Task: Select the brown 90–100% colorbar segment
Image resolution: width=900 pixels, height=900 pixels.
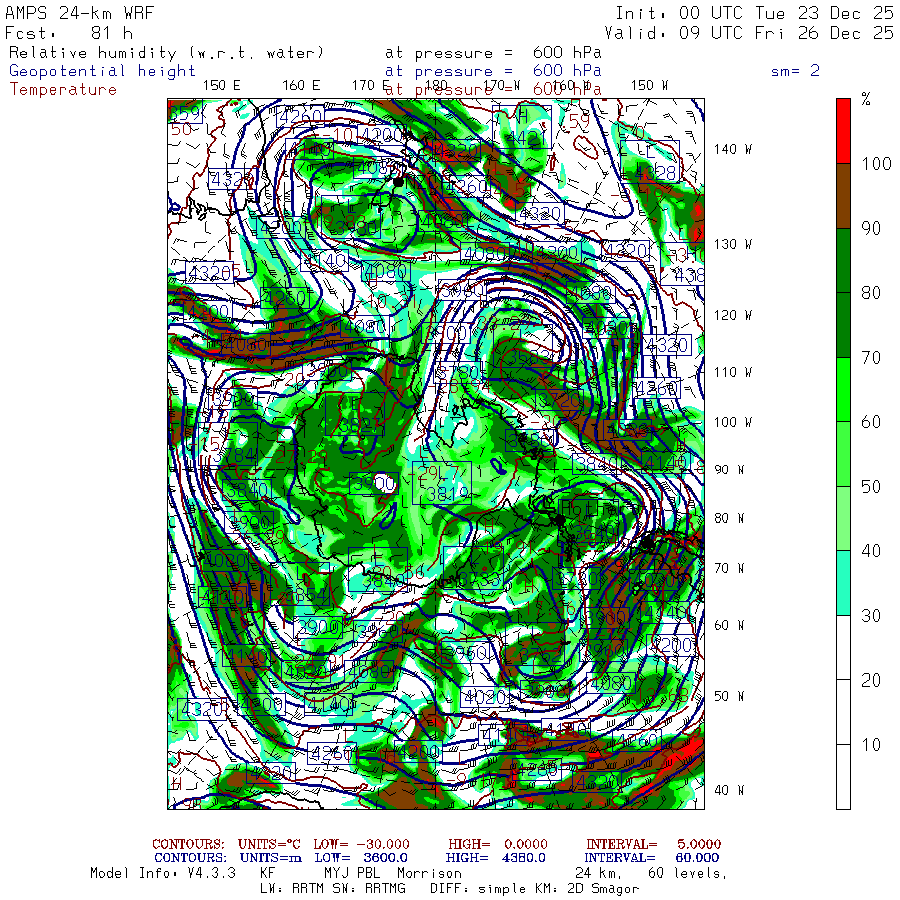Action: click(x=843, y=196)
